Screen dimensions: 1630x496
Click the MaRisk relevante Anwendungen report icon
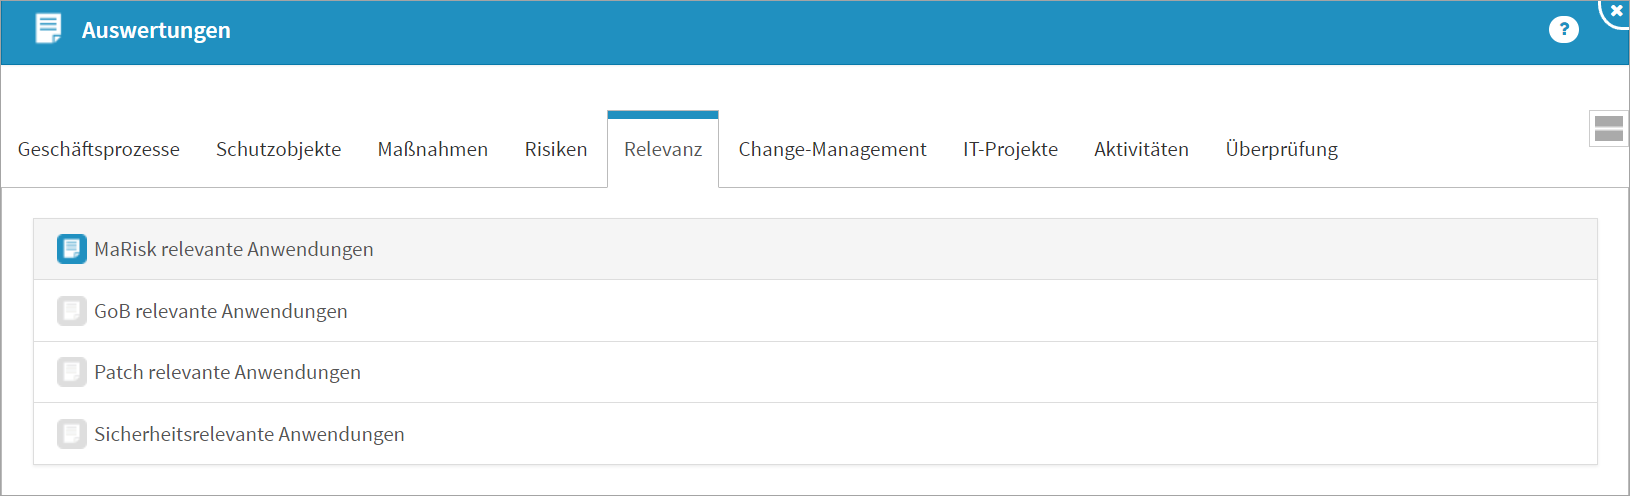point(71,249)
